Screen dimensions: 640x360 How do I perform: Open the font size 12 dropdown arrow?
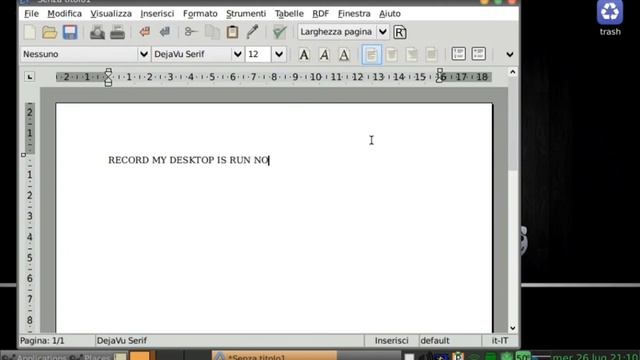[x=279, y=54]
